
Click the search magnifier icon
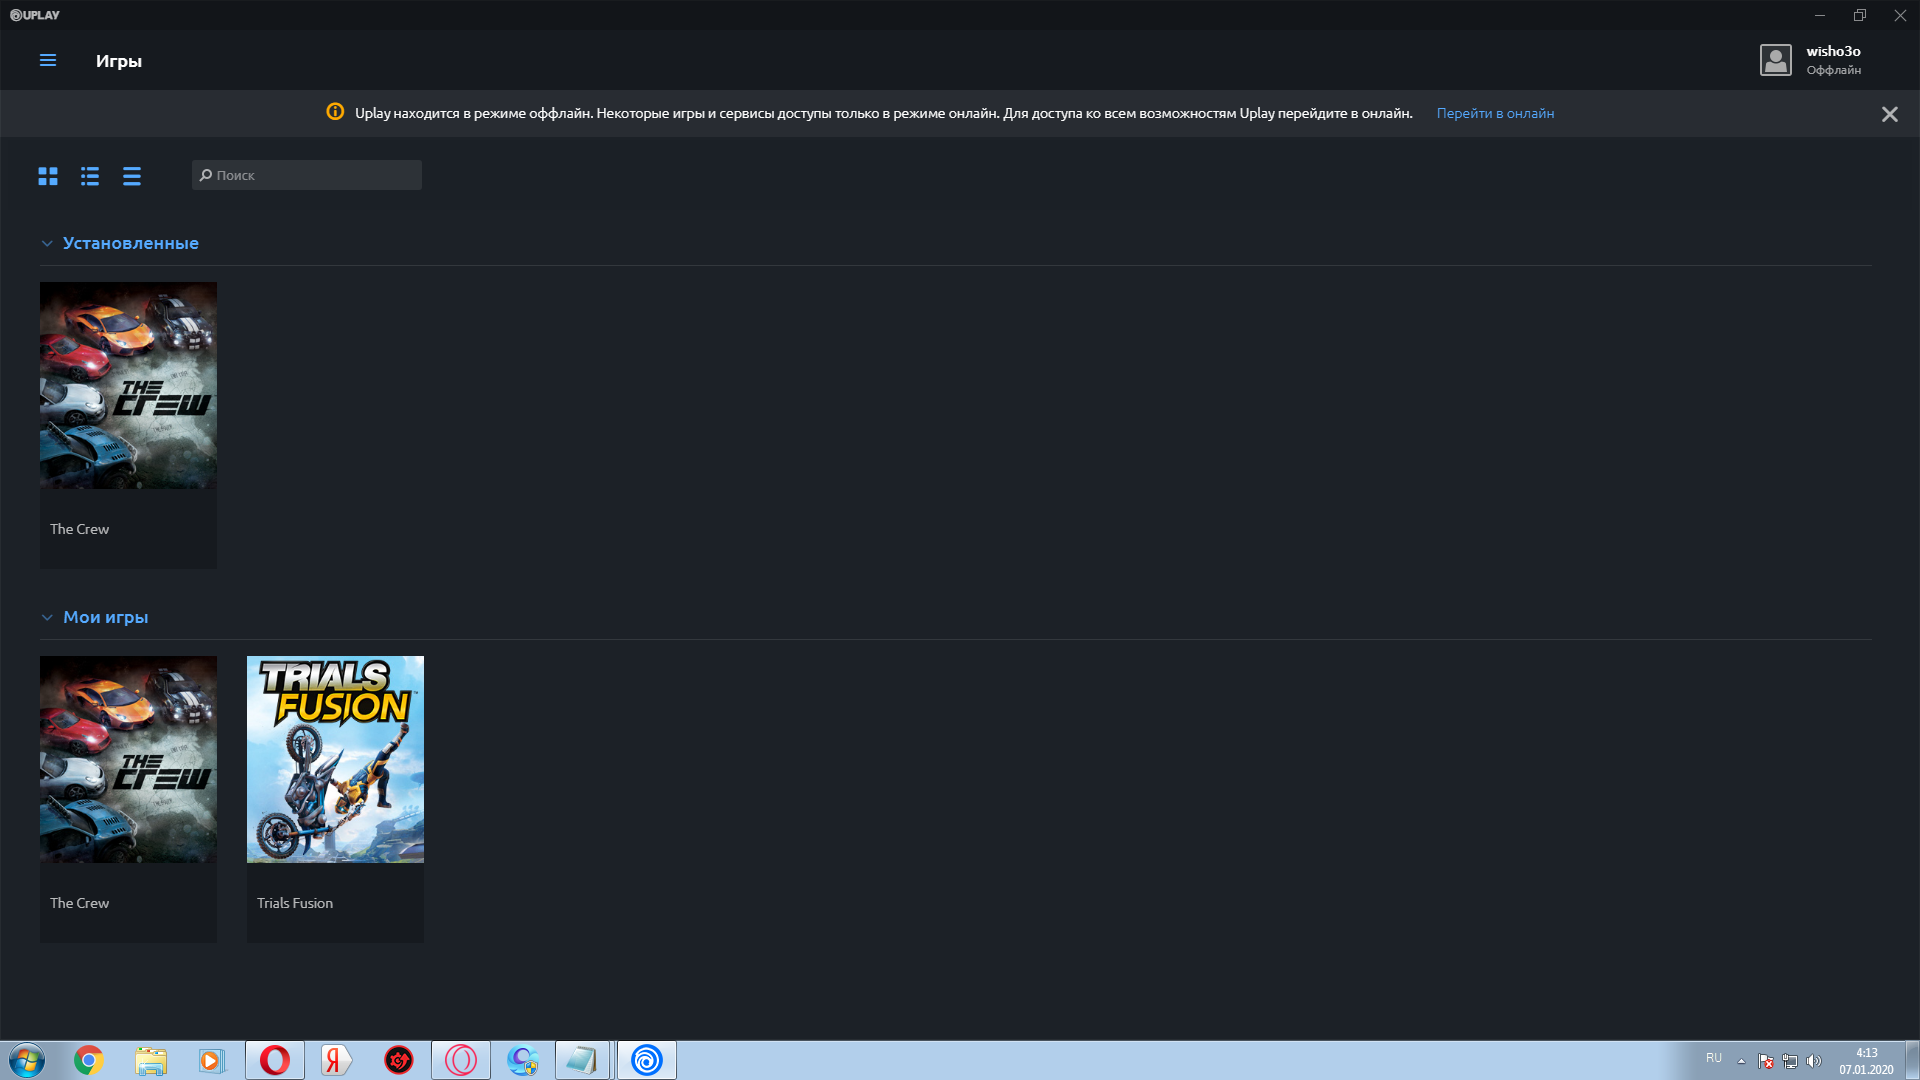click(x=206, y=175)
